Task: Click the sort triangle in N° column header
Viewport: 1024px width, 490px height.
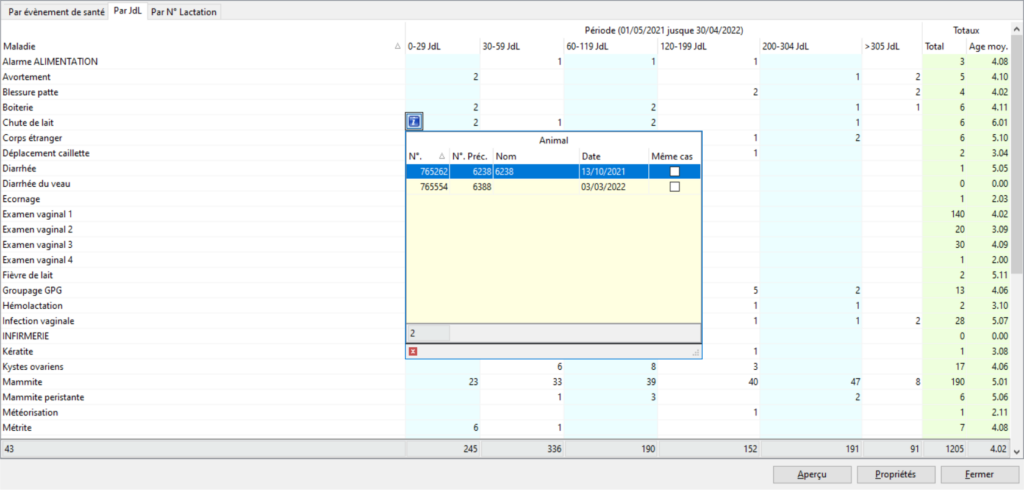Action: (x=442, y=156)
